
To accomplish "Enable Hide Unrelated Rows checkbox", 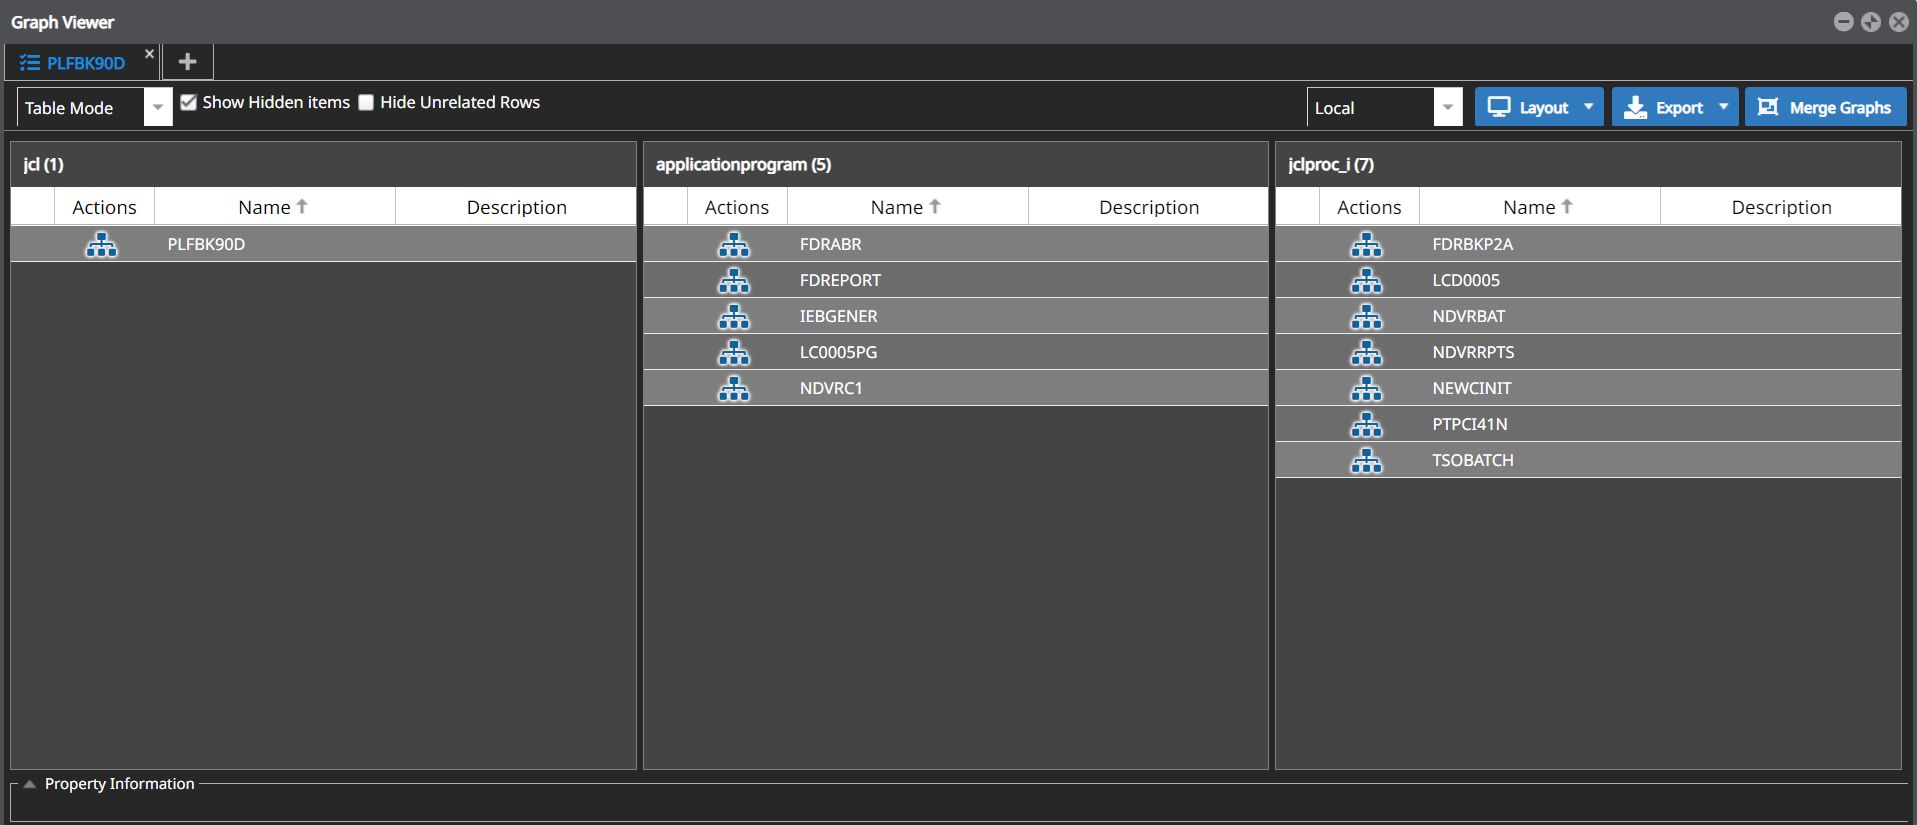I will (x=366, y=102).
